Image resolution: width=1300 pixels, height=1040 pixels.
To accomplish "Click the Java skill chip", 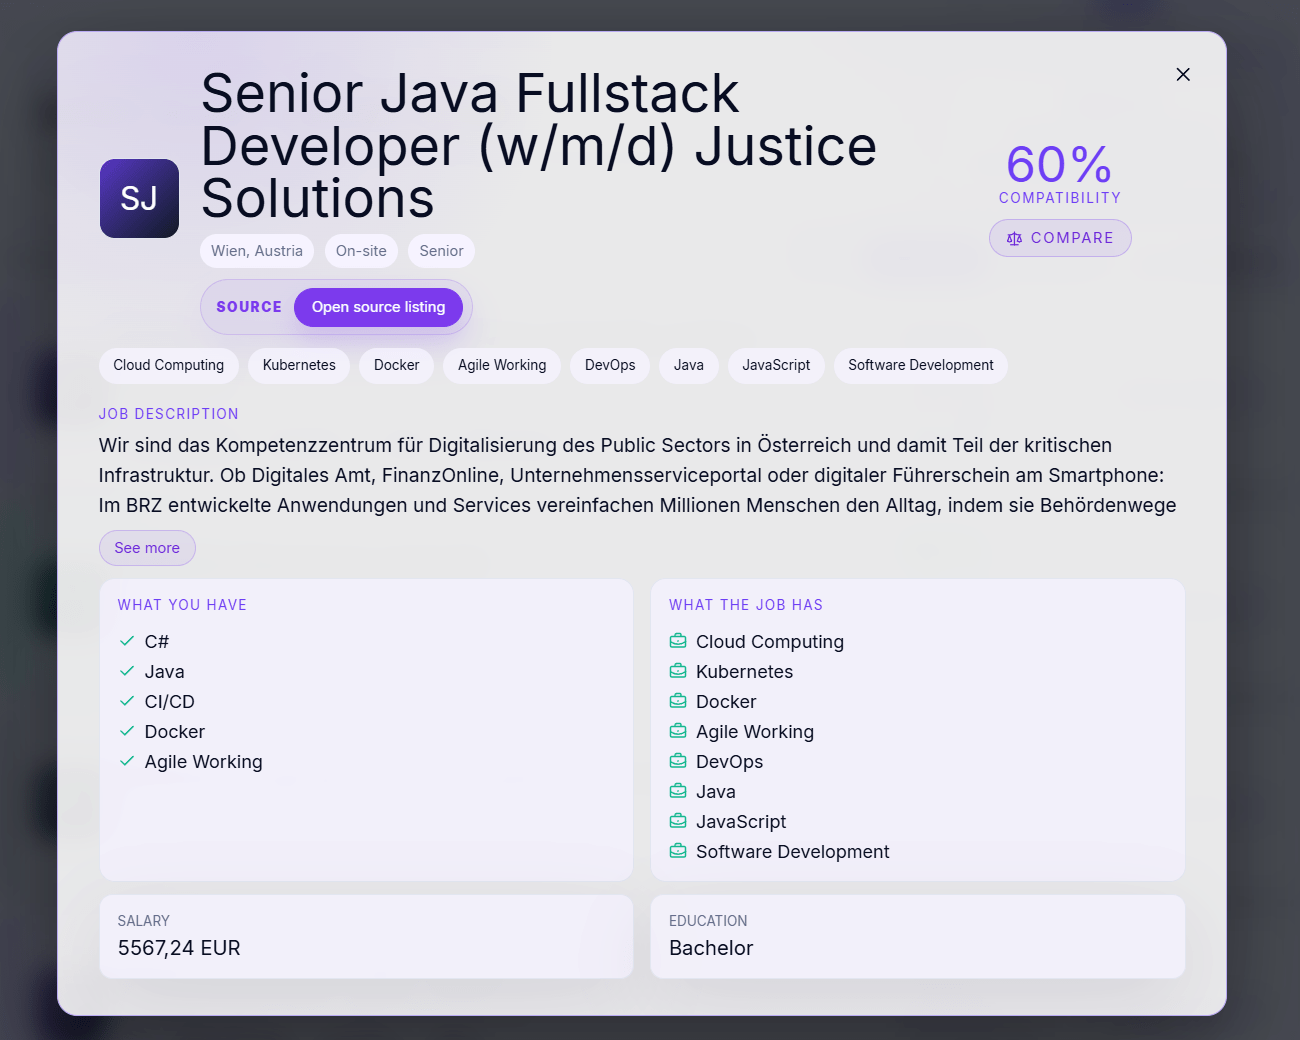I will click(689, 365).
